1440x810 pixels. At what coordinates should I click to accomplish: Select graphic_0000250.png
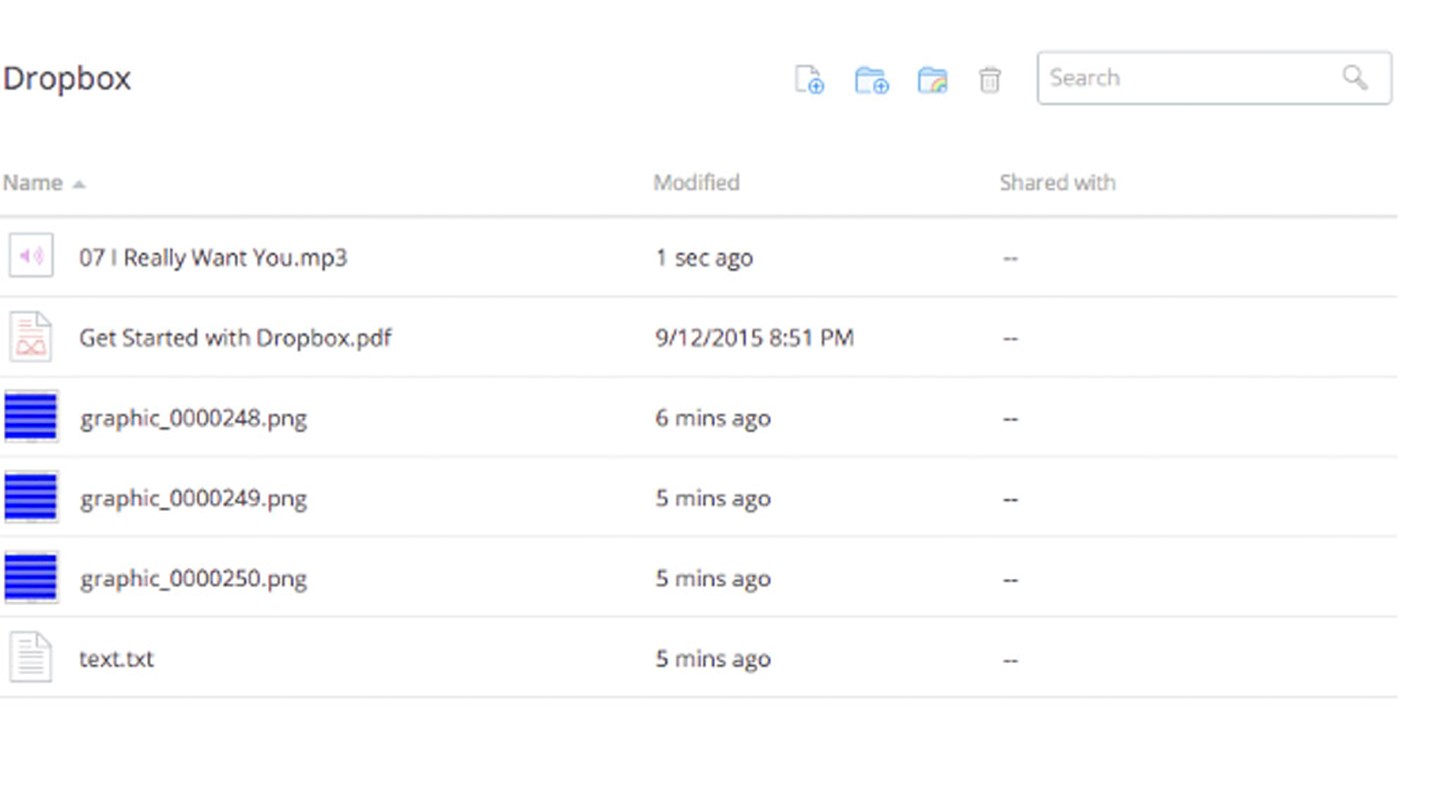(193, 578)
